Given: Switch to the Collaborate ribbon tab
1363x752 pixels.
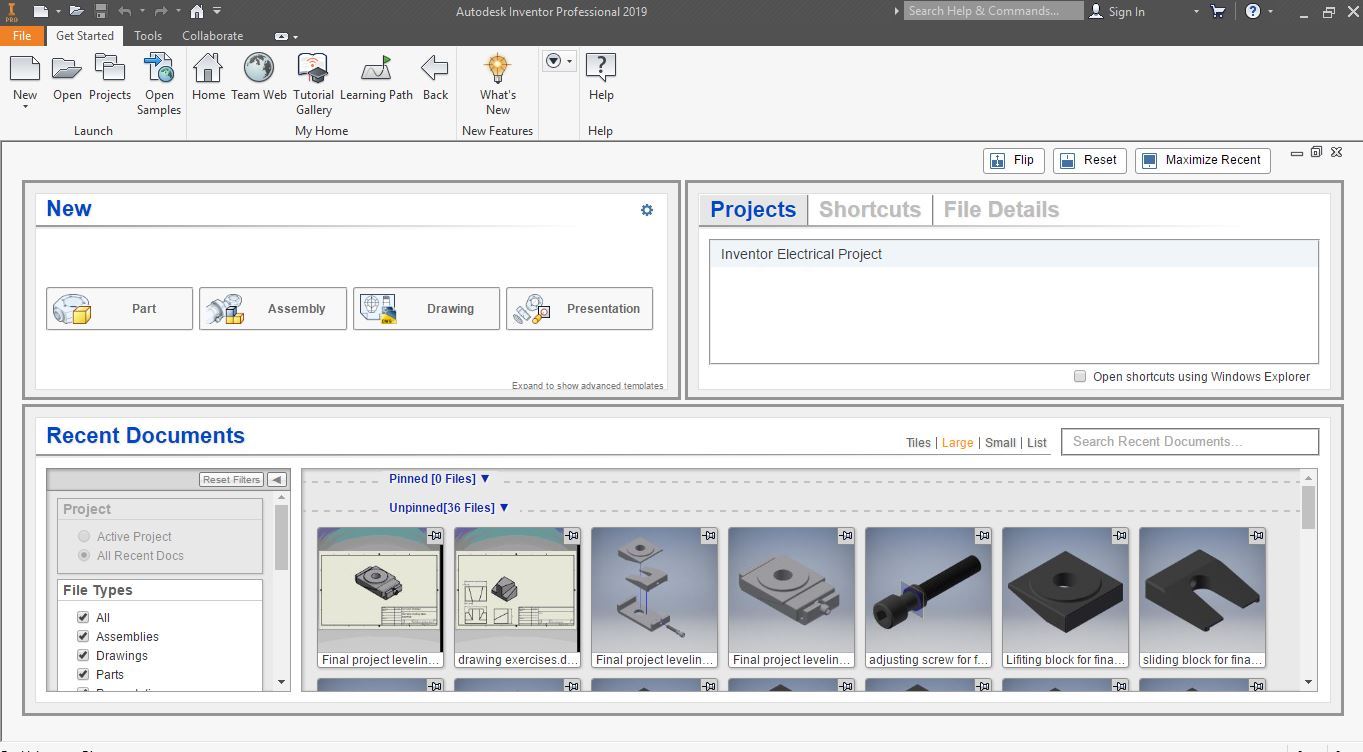Looking at the screenshot, I should pos(212,35).
